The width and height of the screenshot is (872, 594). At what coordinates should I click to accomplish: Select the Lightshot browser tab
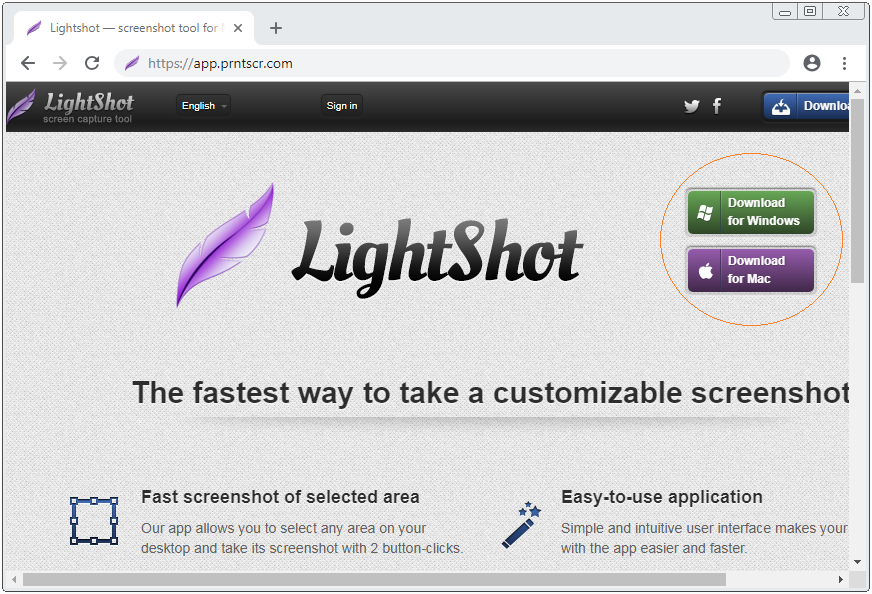[130, 28]
